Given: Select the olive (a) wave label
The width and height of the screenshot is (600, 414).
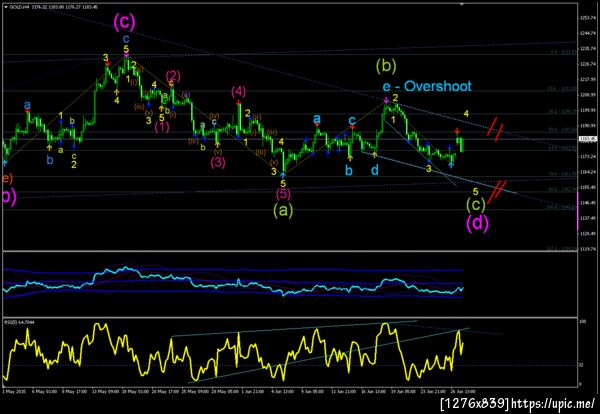Looking at the screenshot, I should coord(284,210).
